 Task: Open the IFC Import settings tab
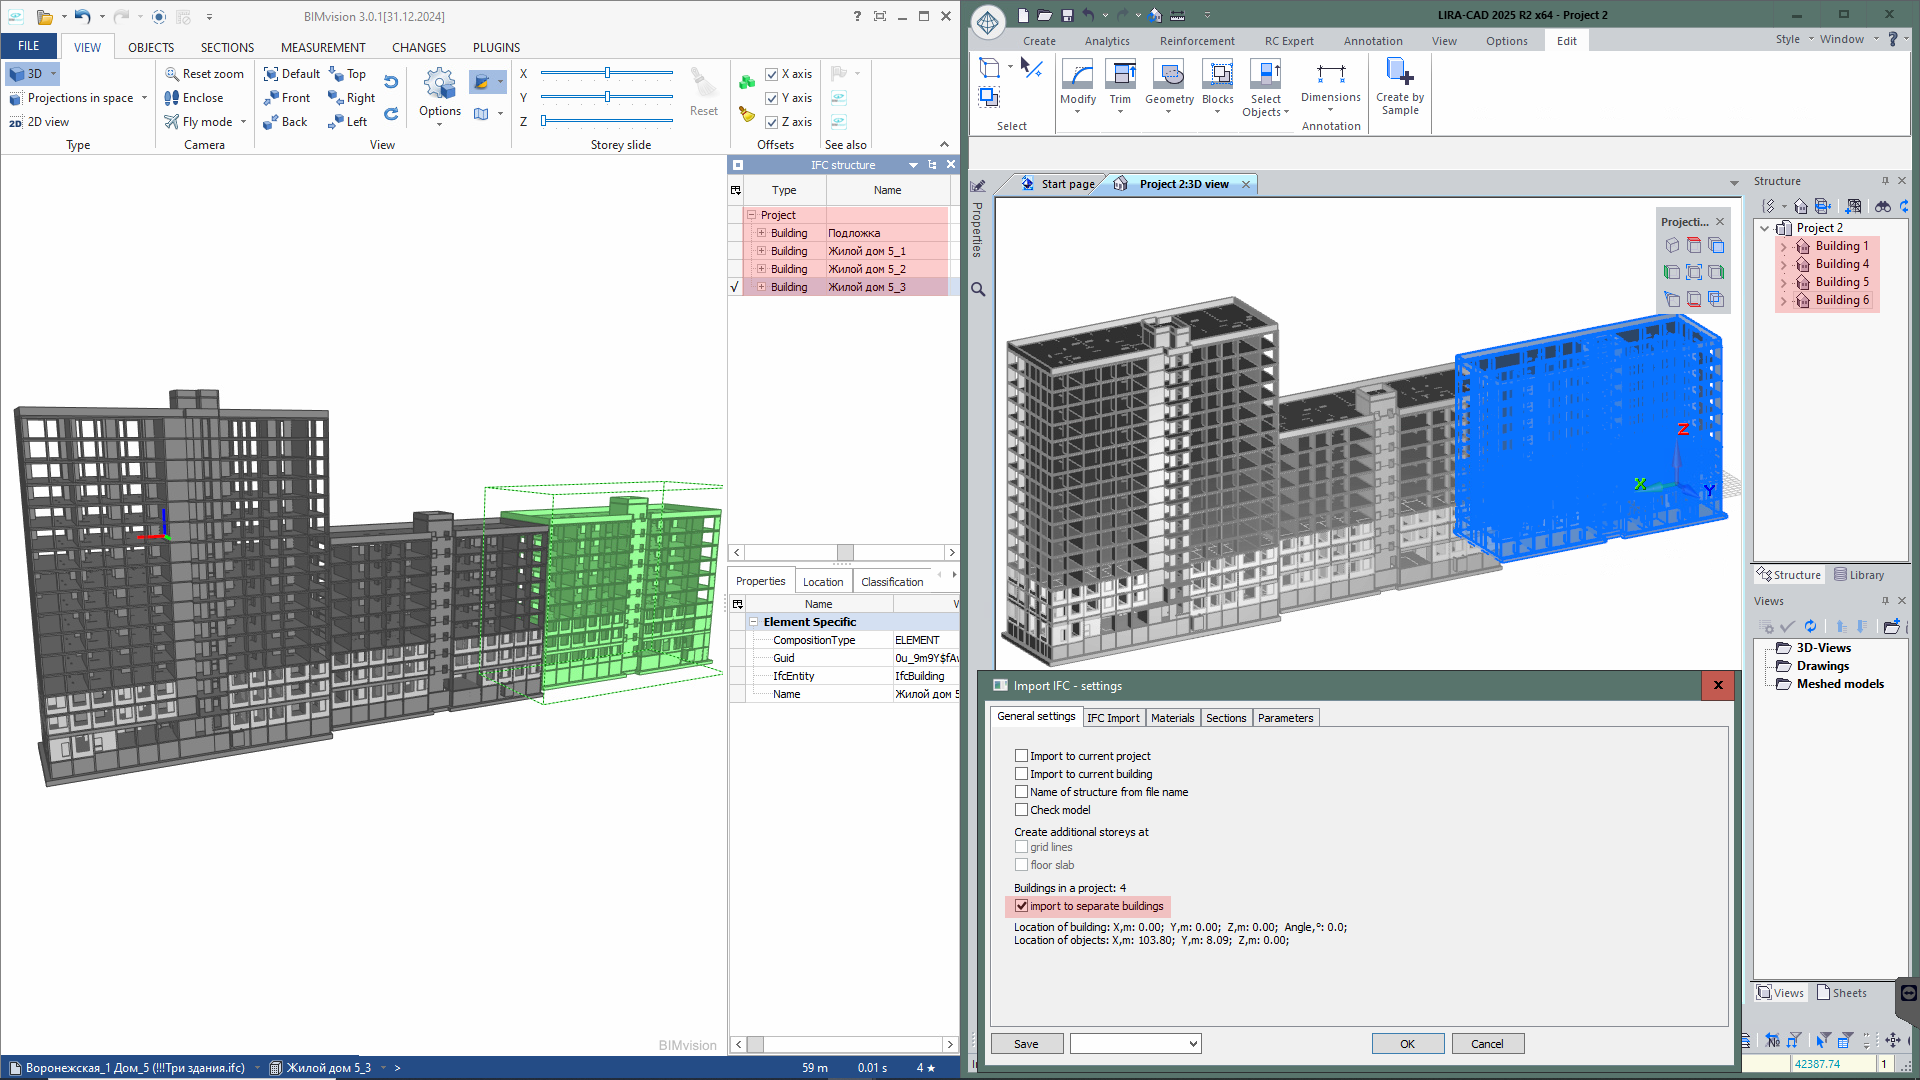(1113, 718)
